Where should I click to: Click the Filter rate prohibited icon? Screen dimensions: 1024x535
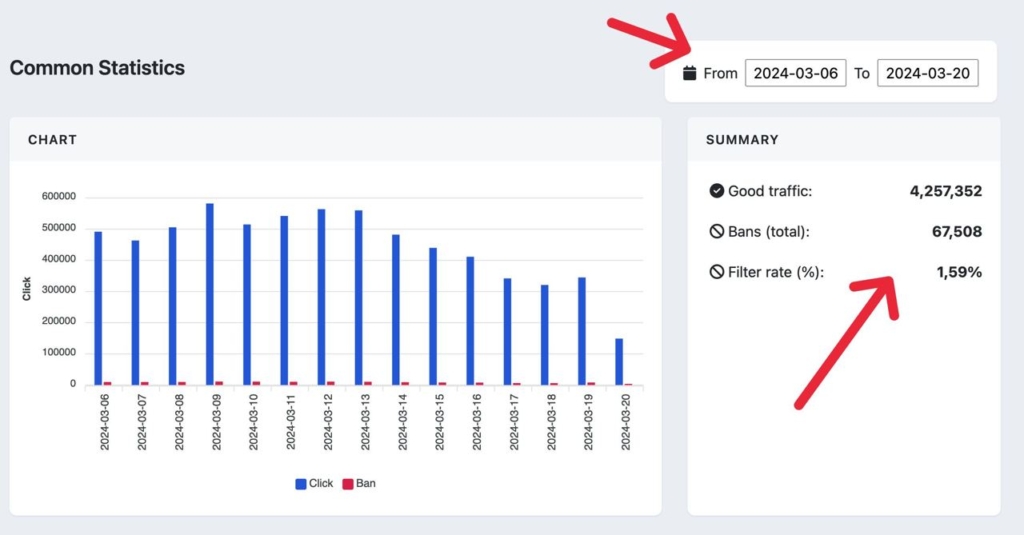[x=716, y=272]
